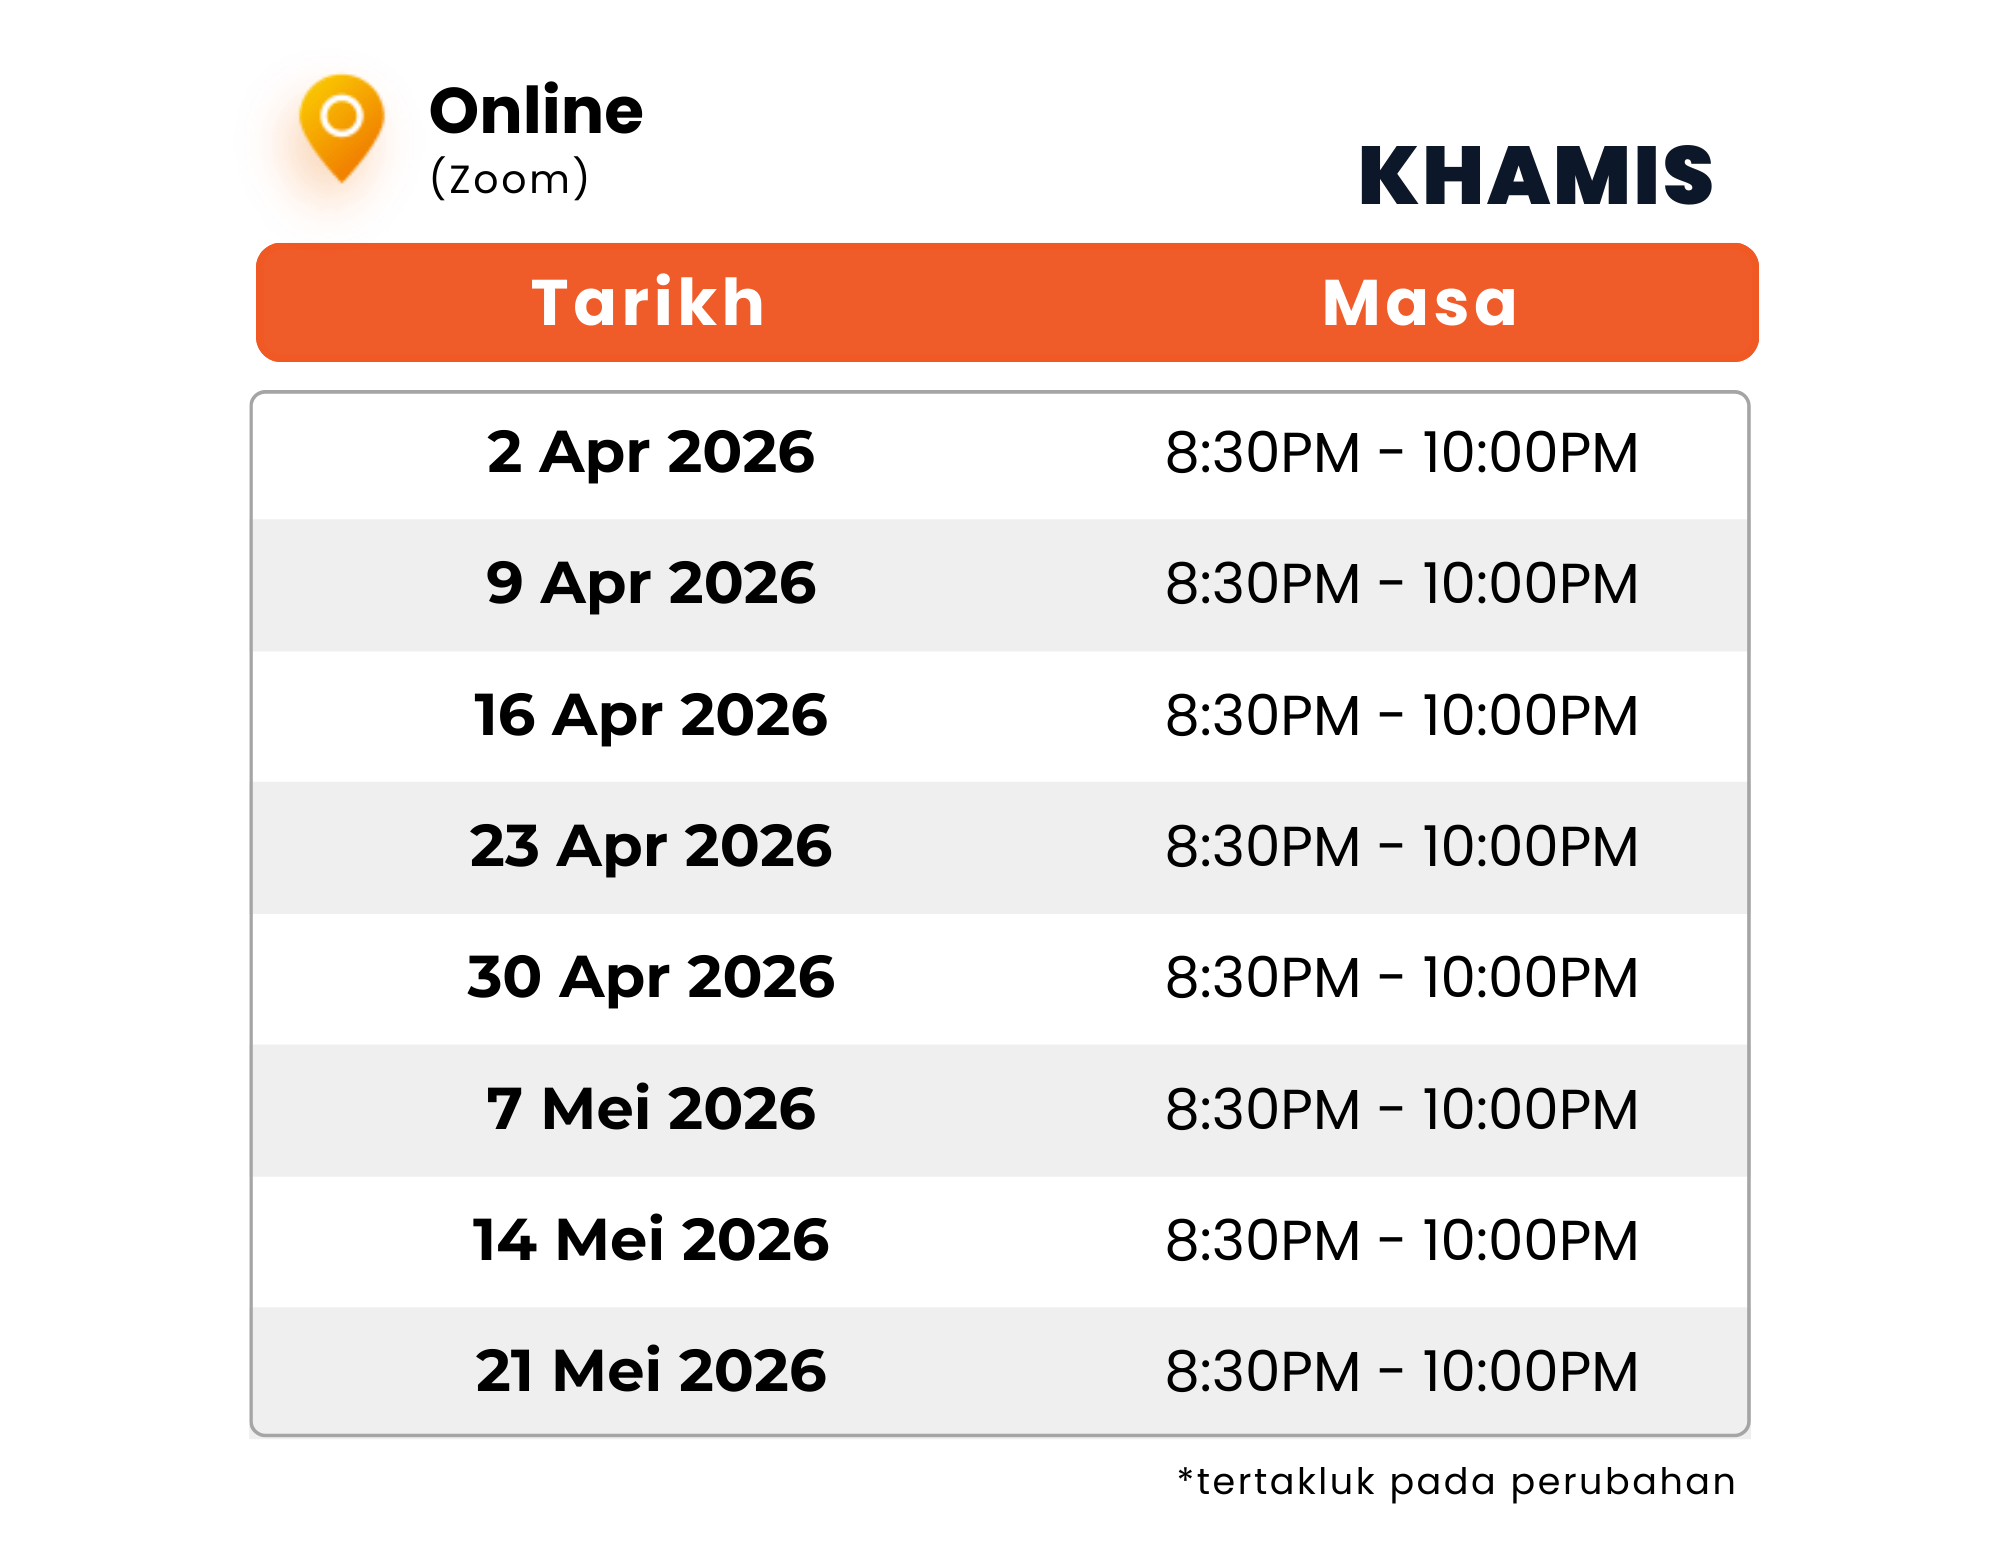2000x1549 pixels.
Task: Click the Masa column header
Action: click(x=1420, y=302)
